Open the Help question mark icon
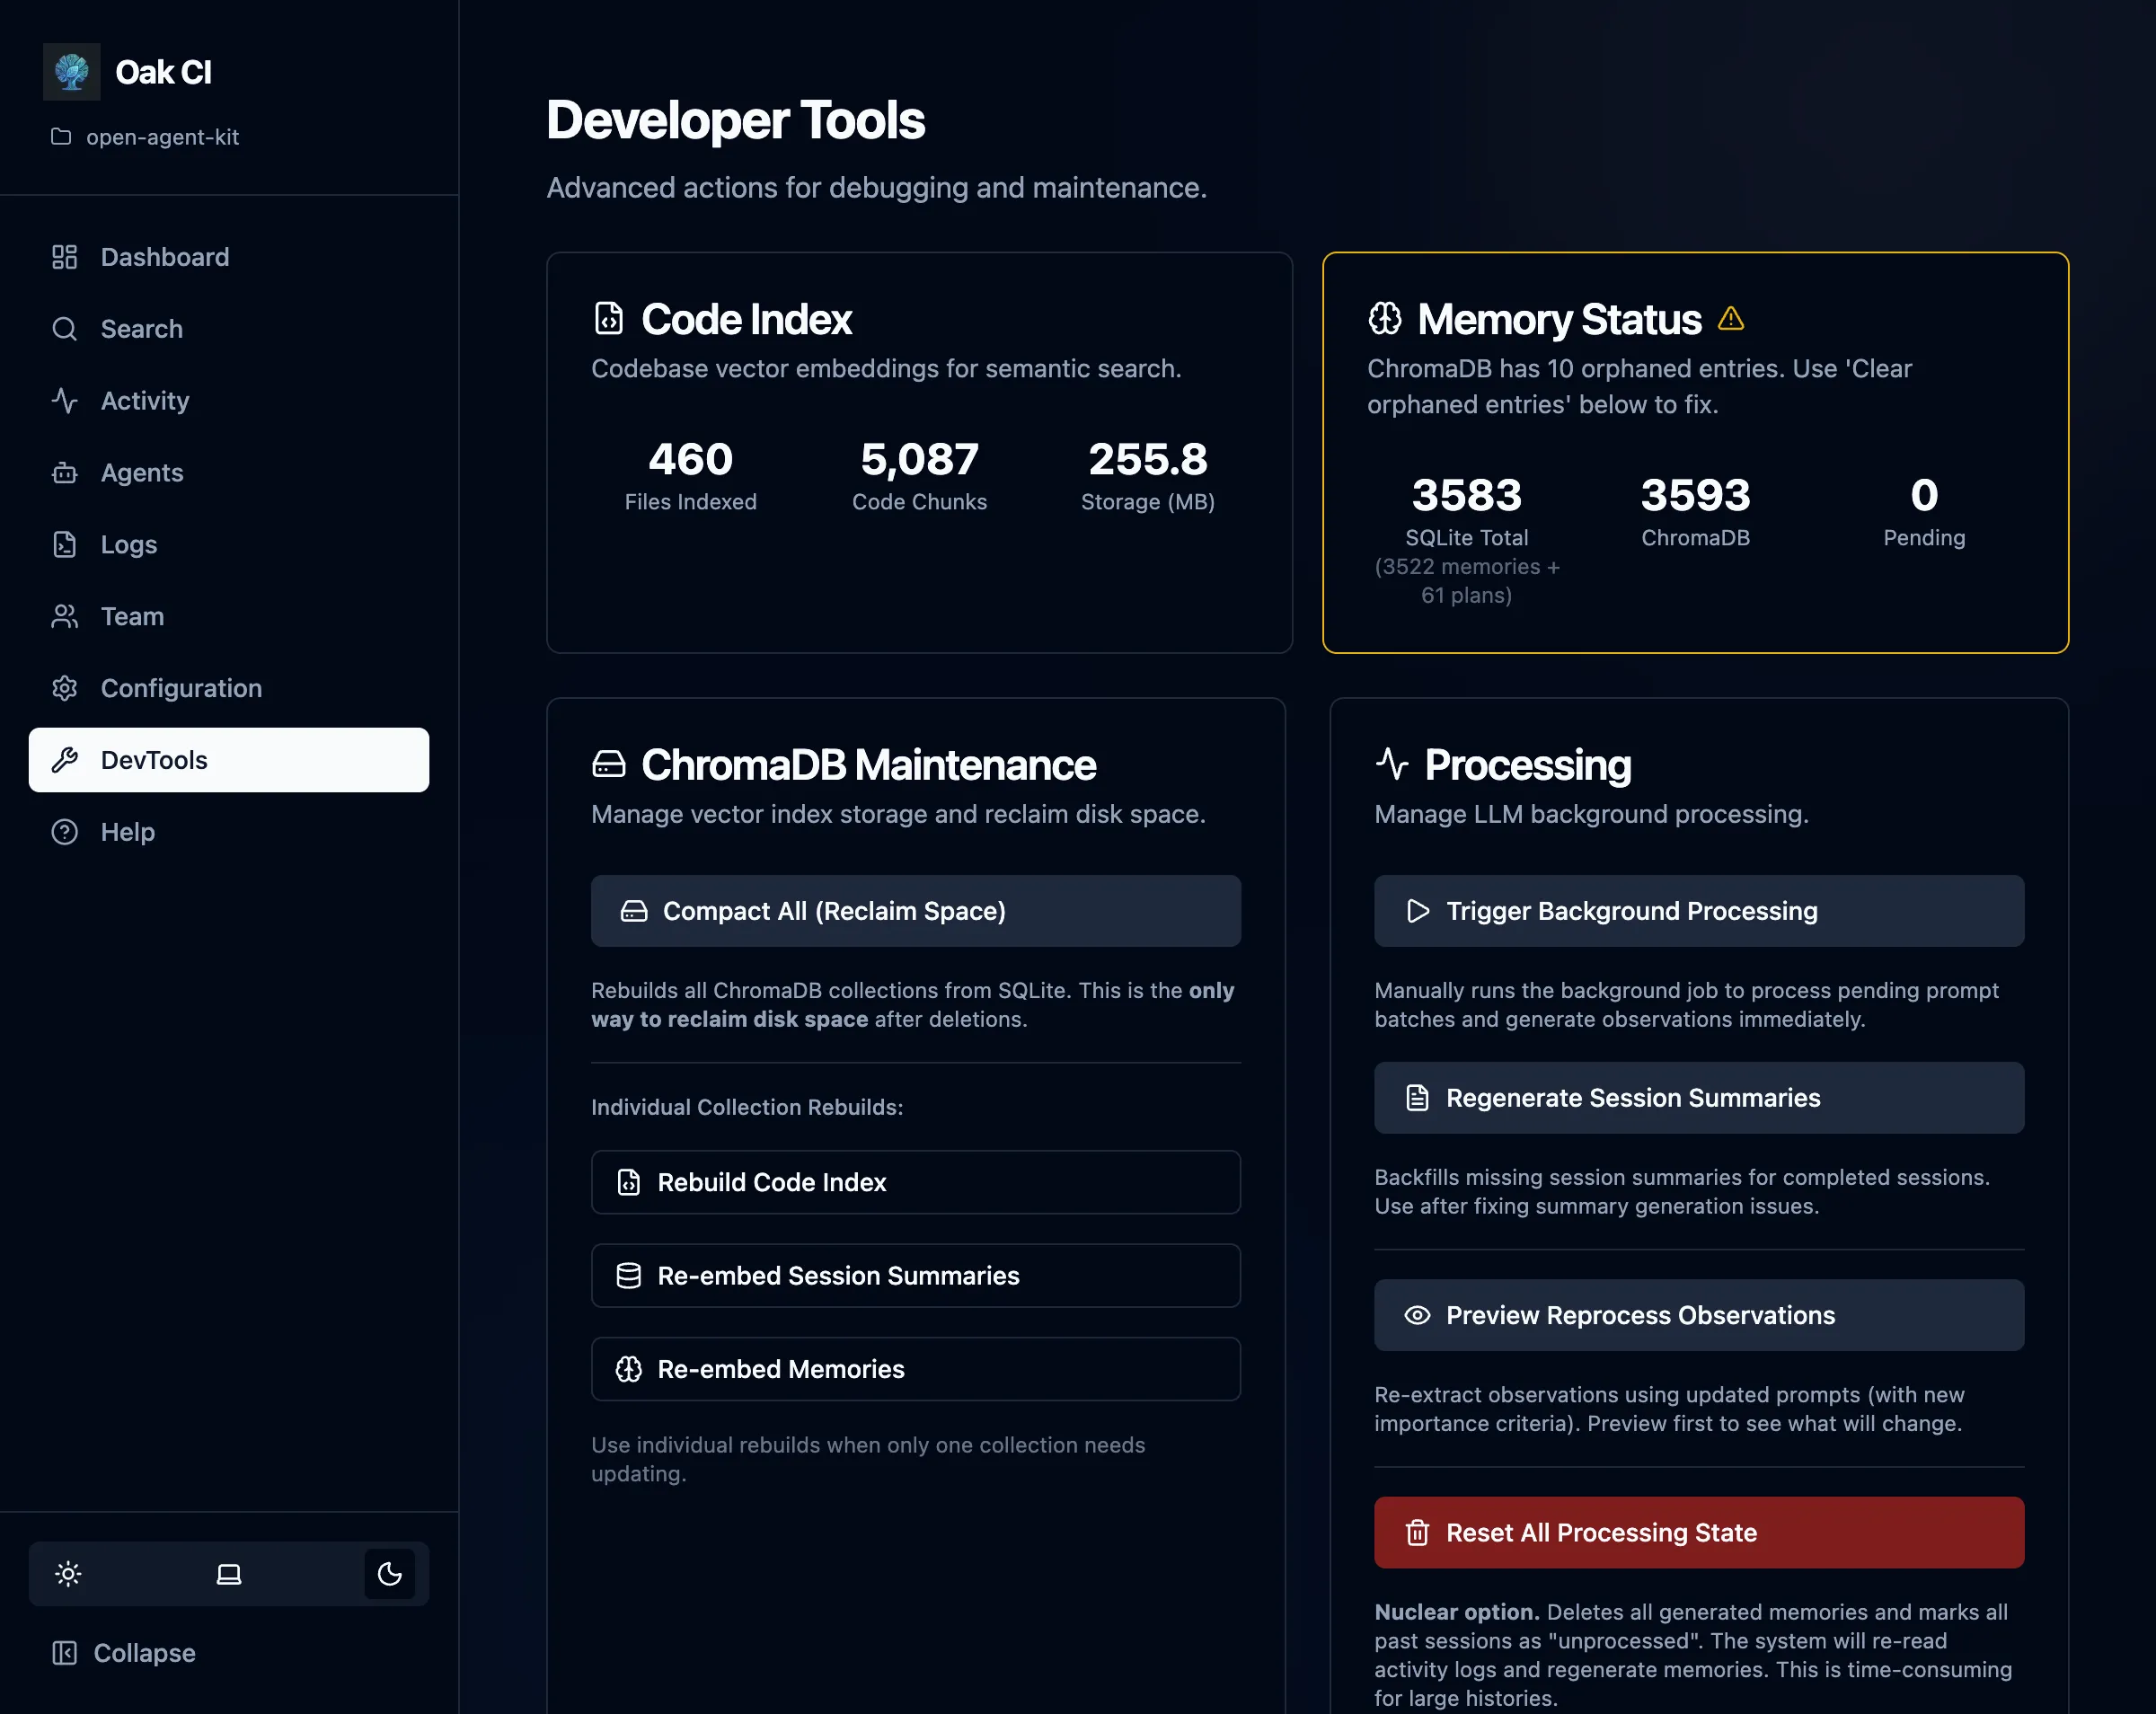Screen dimensions: 2156x1714 [x=65, y=831]
